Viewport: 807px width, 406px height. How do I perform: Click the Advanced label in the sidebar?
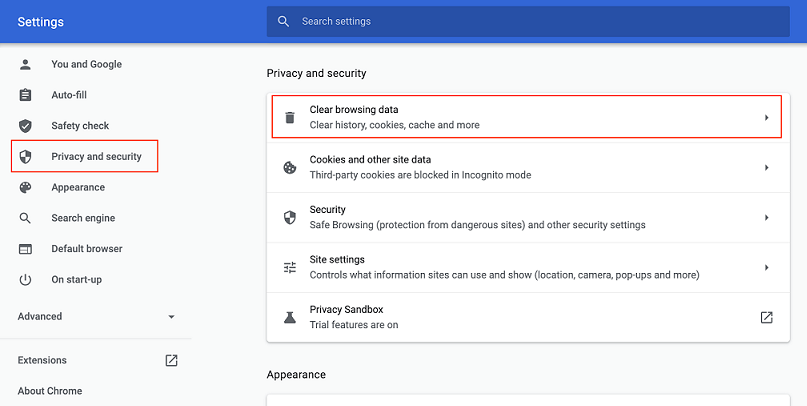tap(40, 316)
